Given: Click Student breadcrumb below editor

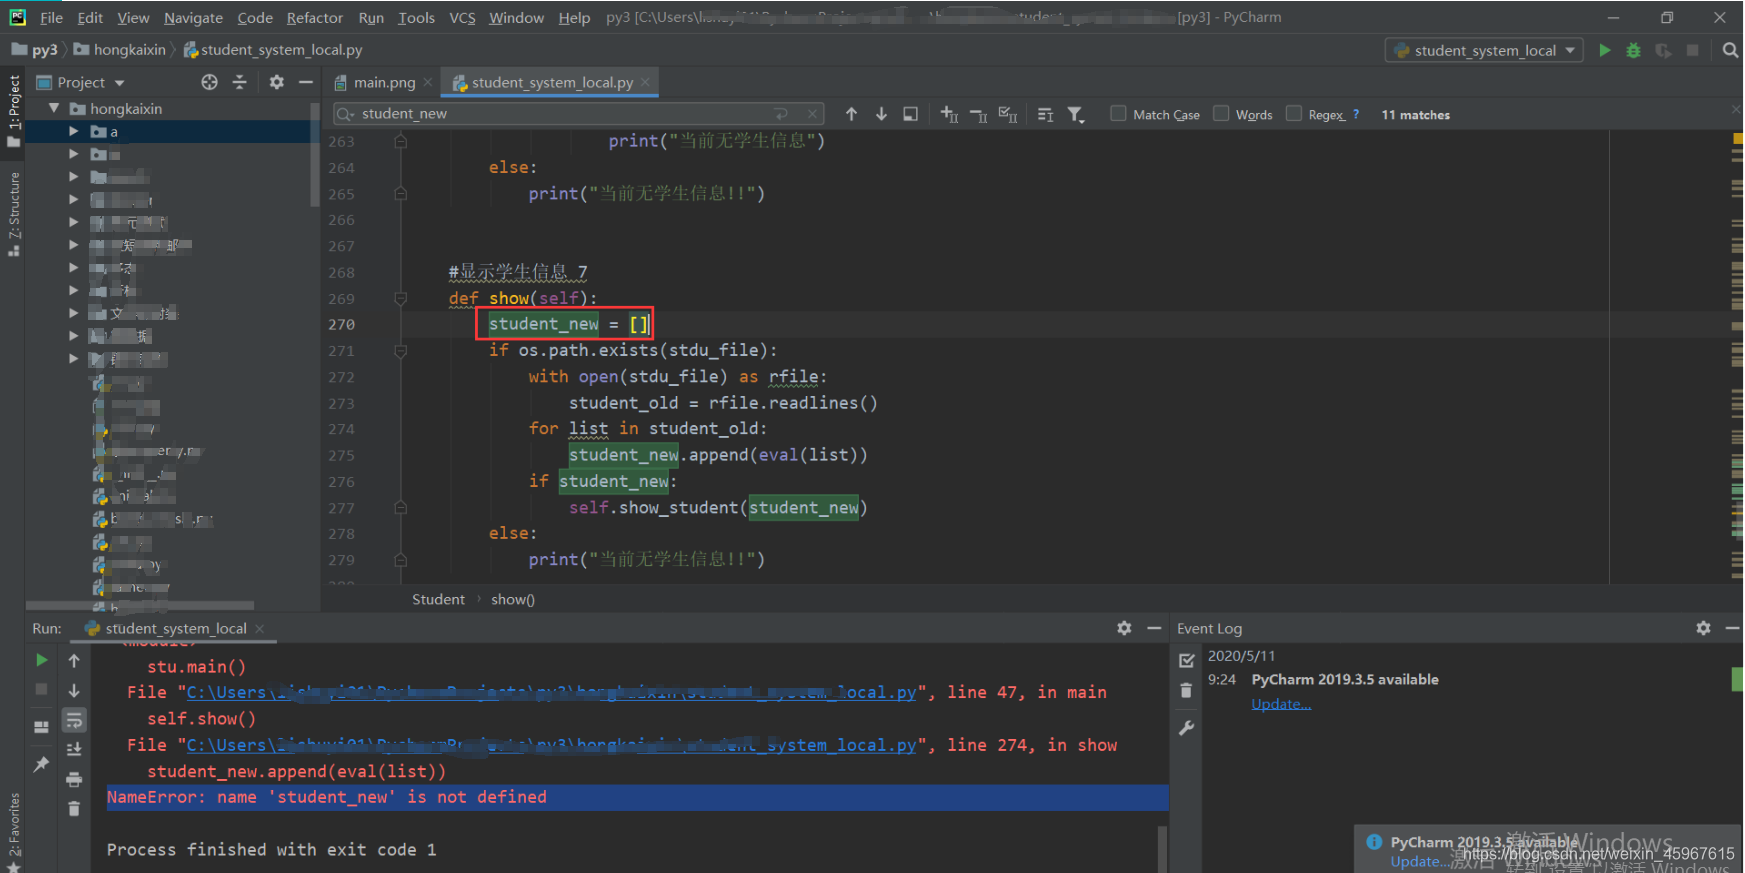Looking at the screenshot, I should pos(438,599).
